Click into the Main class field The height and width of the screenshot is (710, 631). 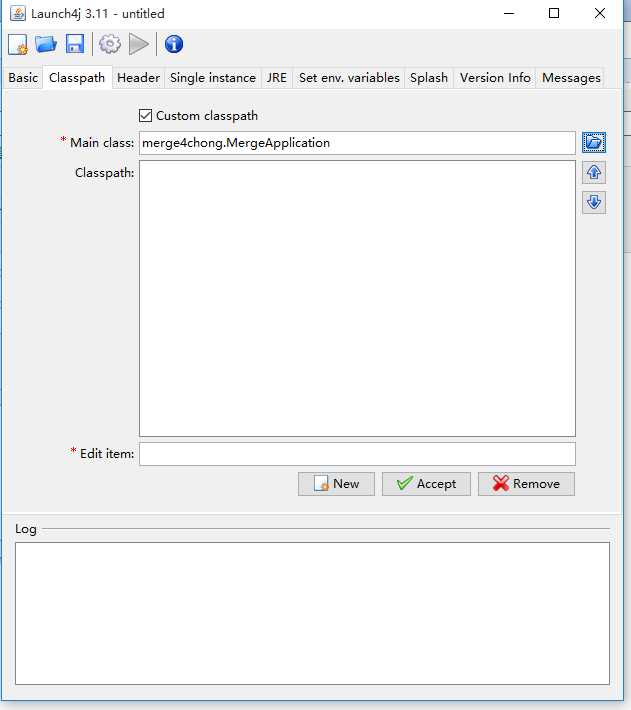coord(357,143)
